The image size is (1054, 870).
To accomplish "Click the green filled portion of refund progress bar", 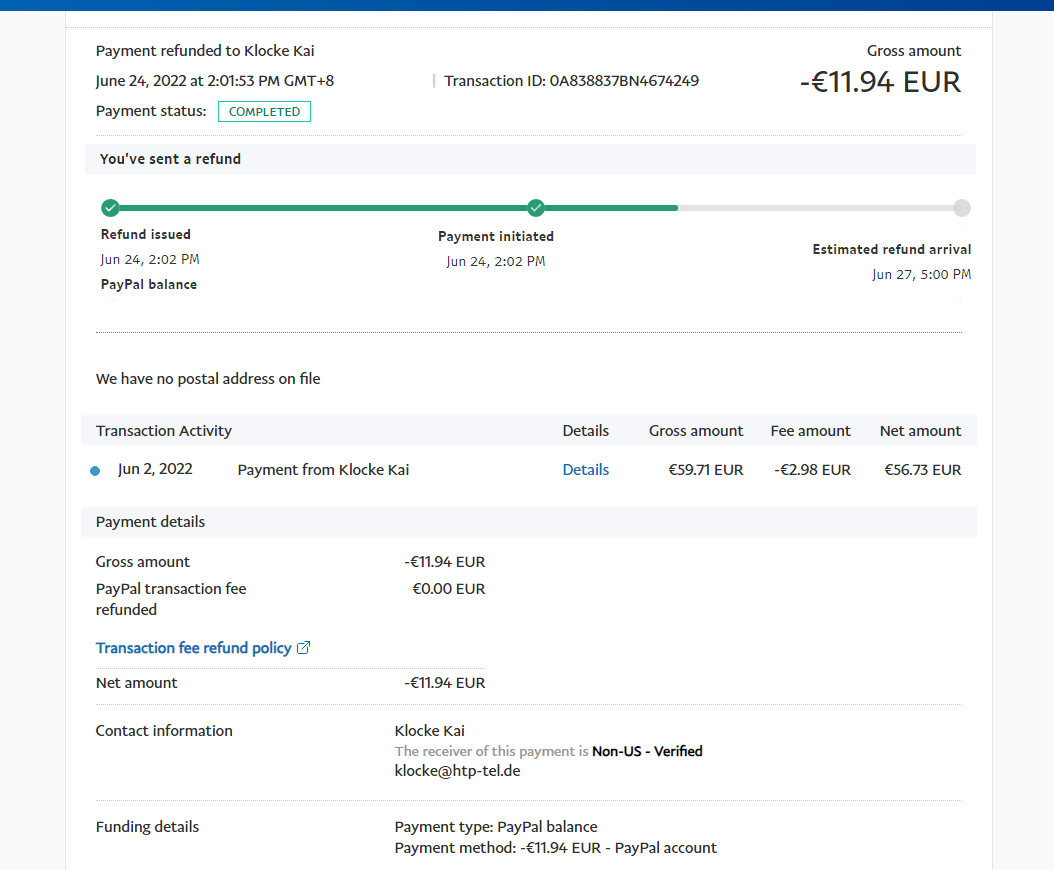I will [x=320, y=208].
